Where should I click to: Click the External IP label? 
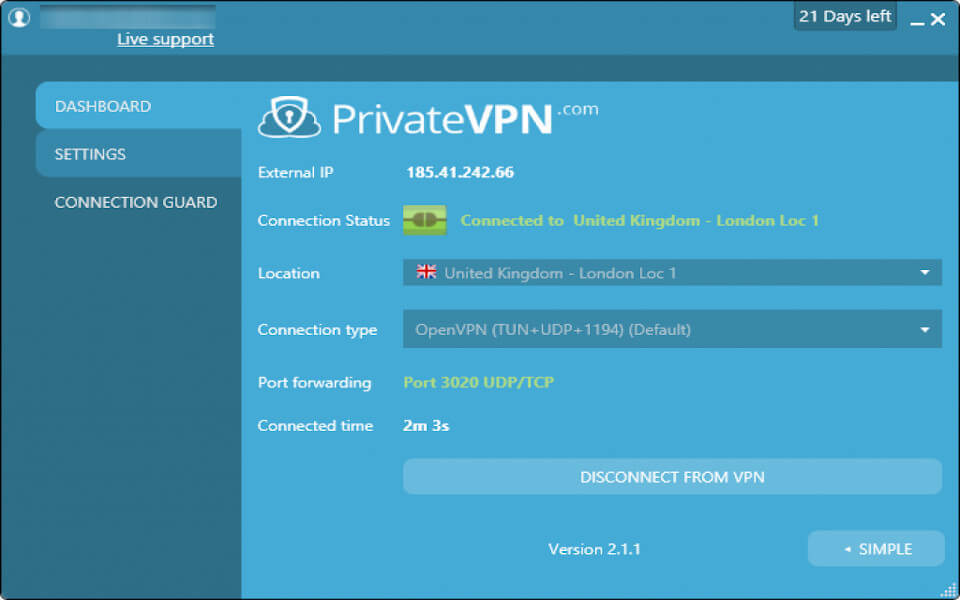coord(295,173)
